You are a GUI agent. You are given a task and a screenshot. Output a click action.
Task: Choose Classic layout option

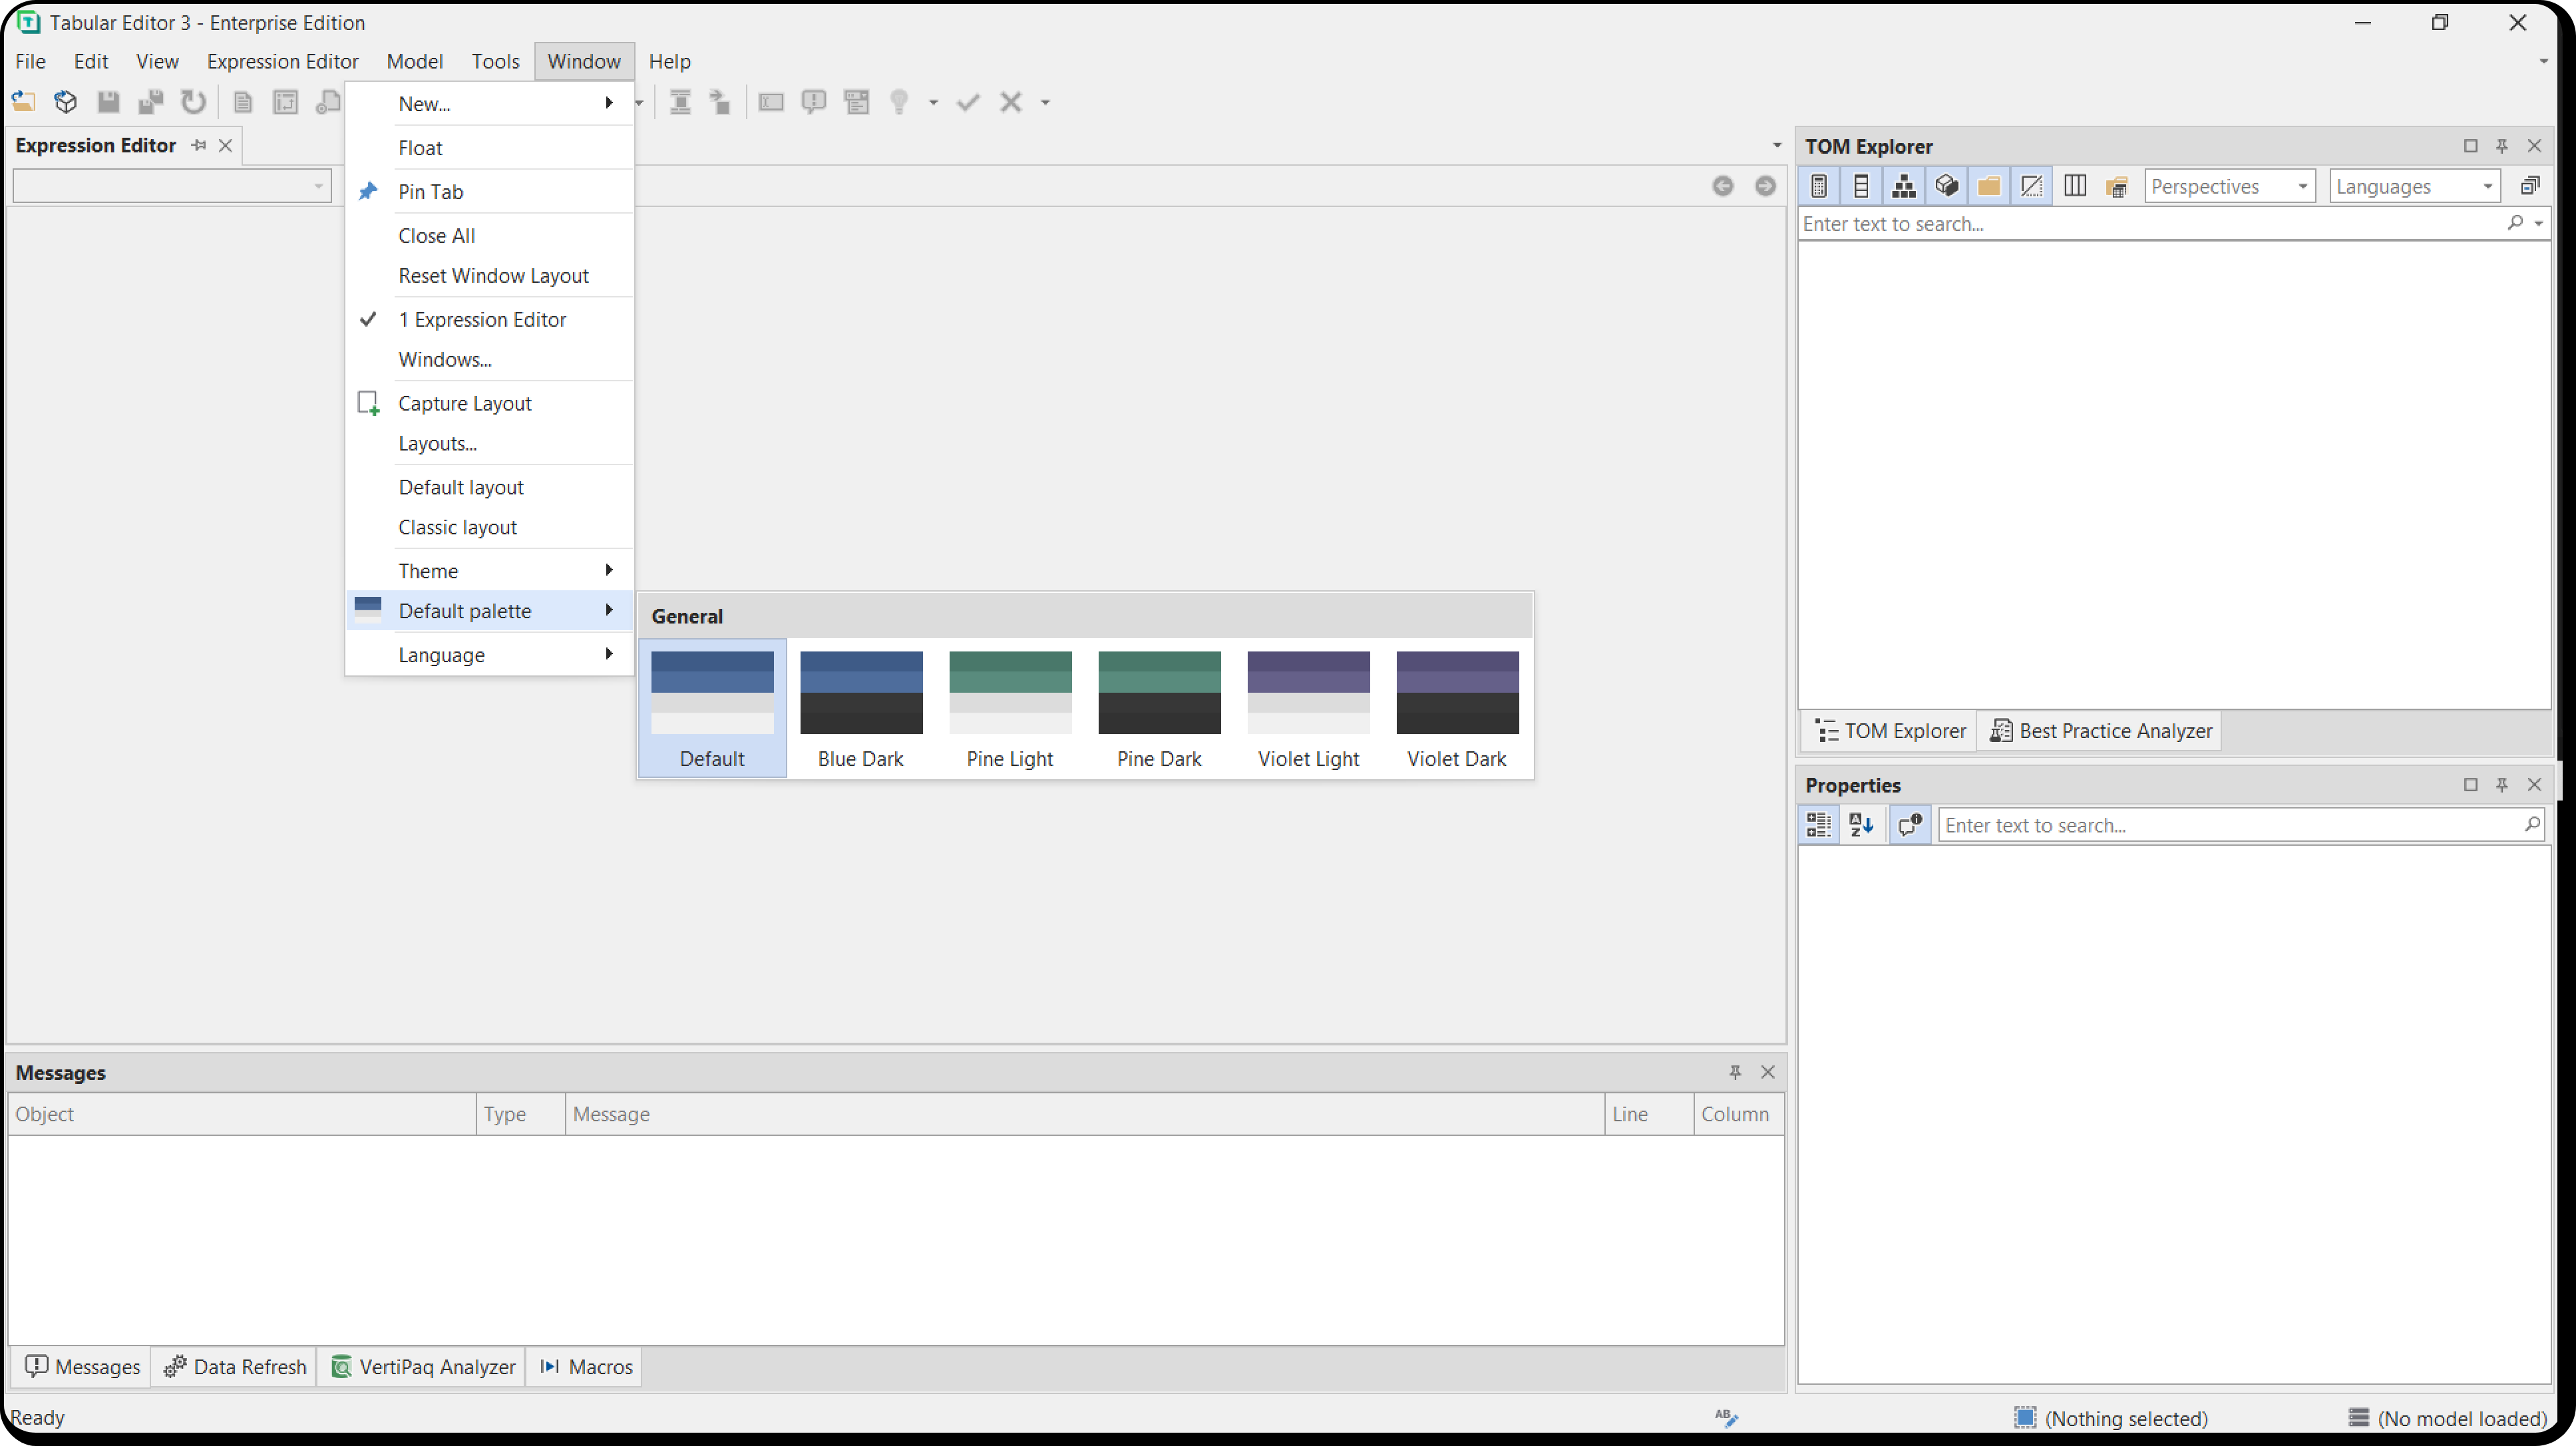coord(490,527)
